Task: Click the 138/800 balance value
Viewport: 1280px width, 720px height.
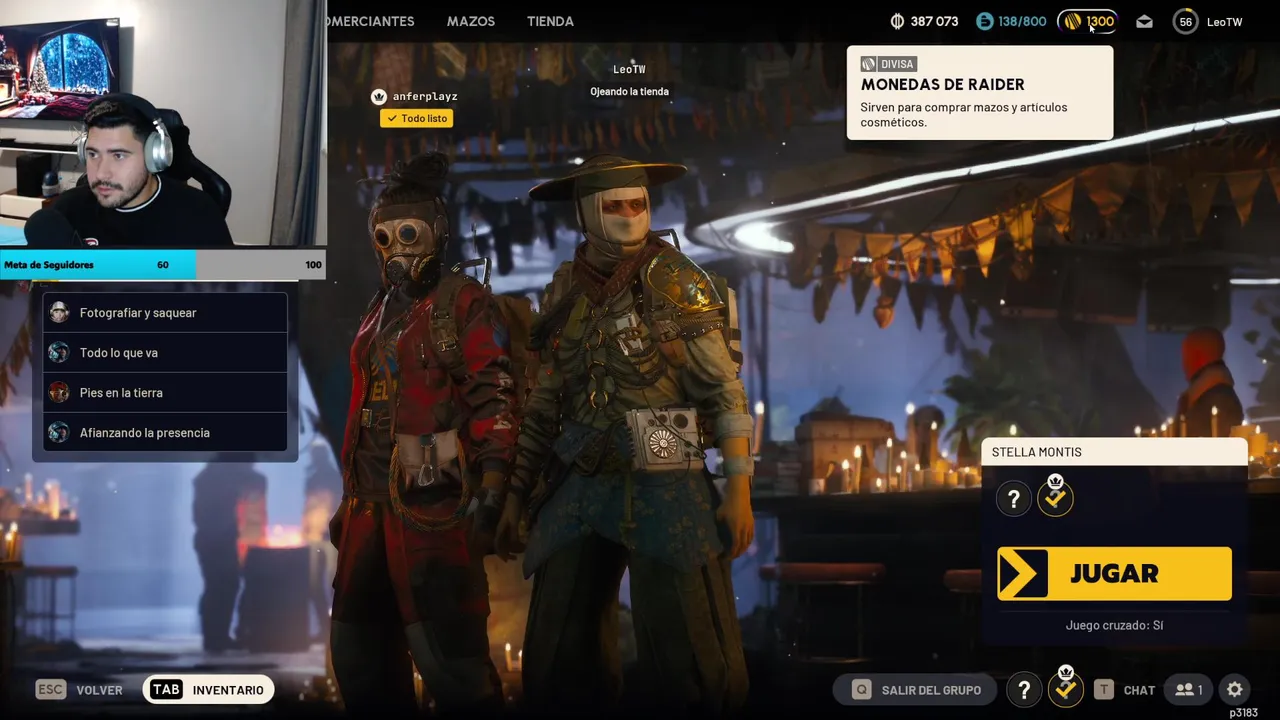Action: [1022, 21]
